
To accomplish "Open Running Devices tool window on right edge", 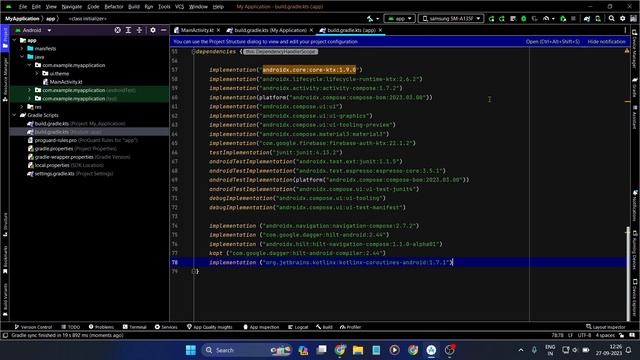I will (635, 249).
